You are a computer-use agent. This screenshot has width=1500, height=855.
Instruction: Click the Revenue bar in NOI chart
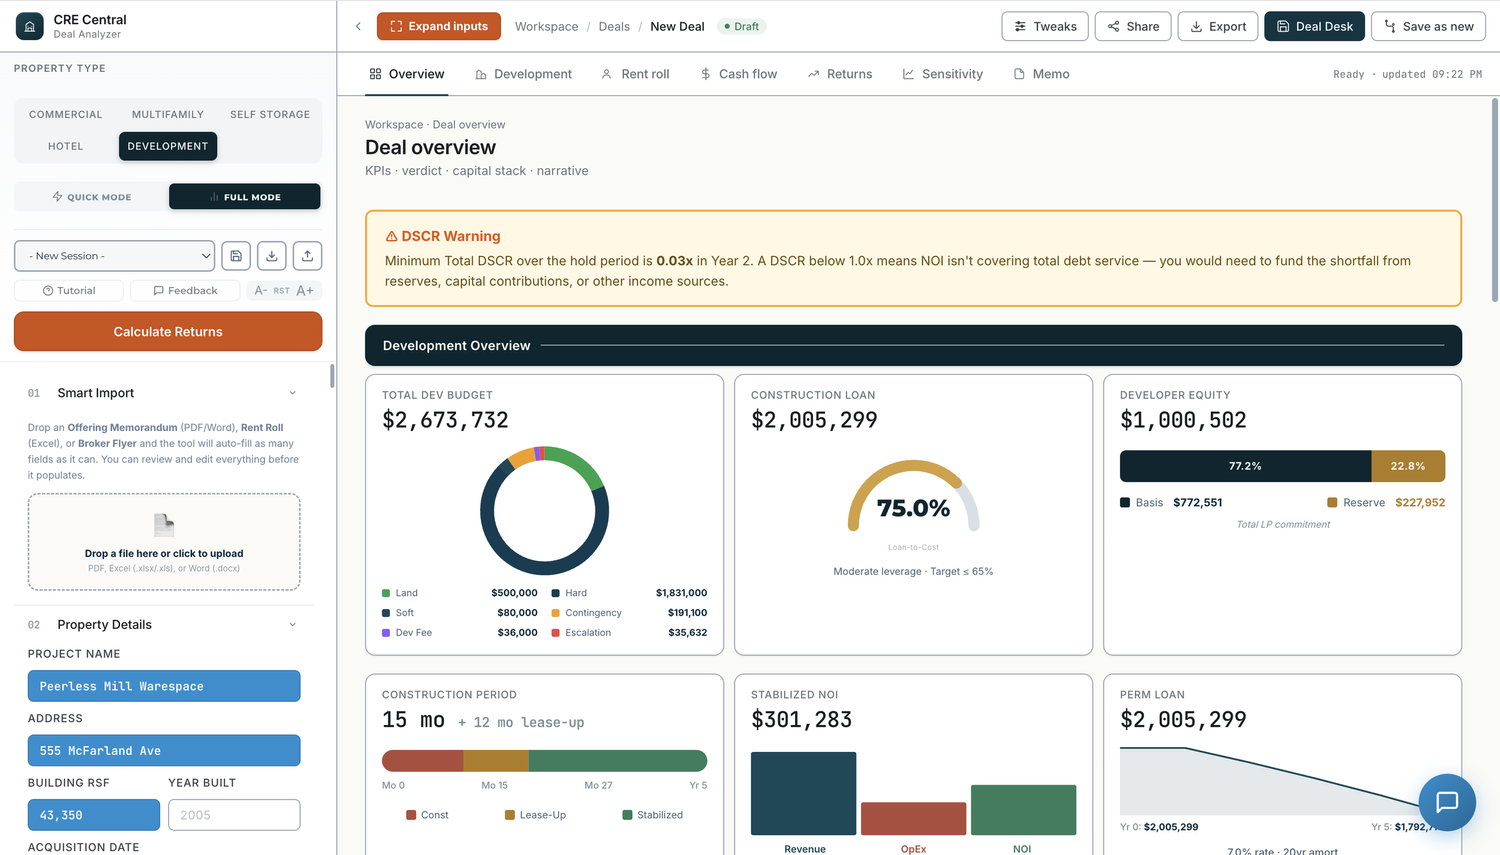803,793
